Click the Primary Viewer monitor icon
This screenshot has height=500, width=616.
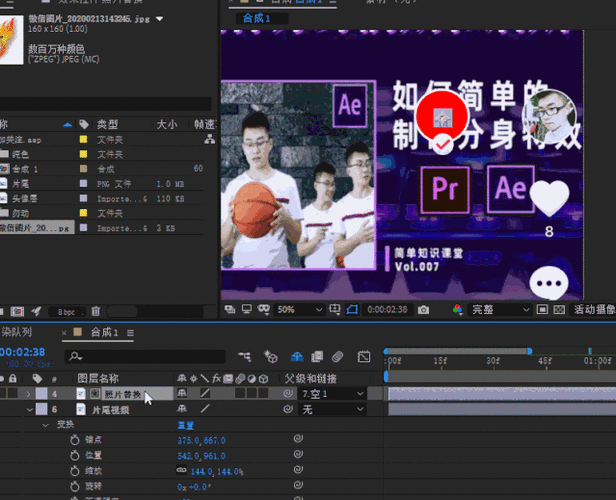(x=247, y=310)
